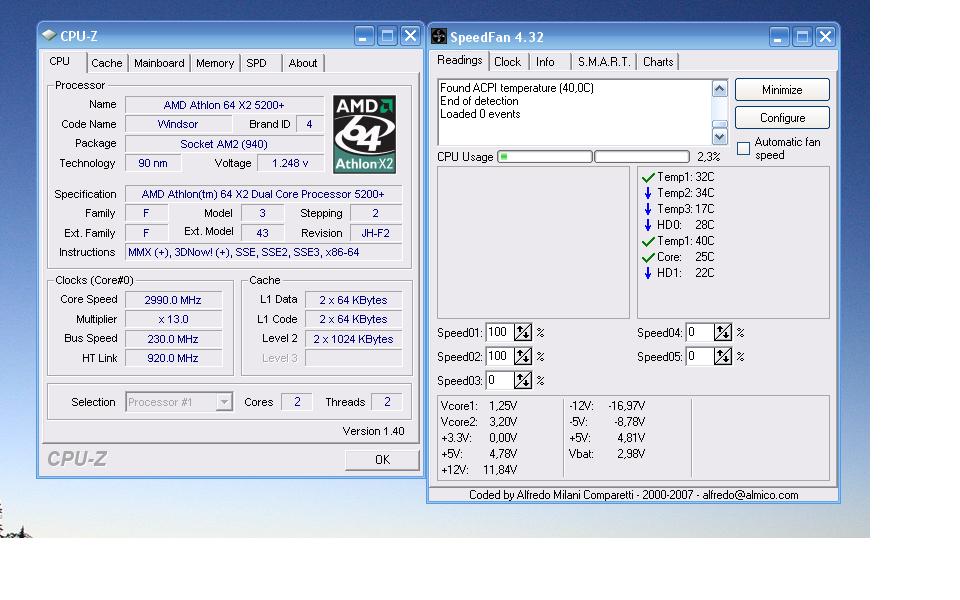This screenshot has width=960, height=600.
Task: Click the log box scroll up arrow
Action: pyautogui.click(x=719, y=89)
